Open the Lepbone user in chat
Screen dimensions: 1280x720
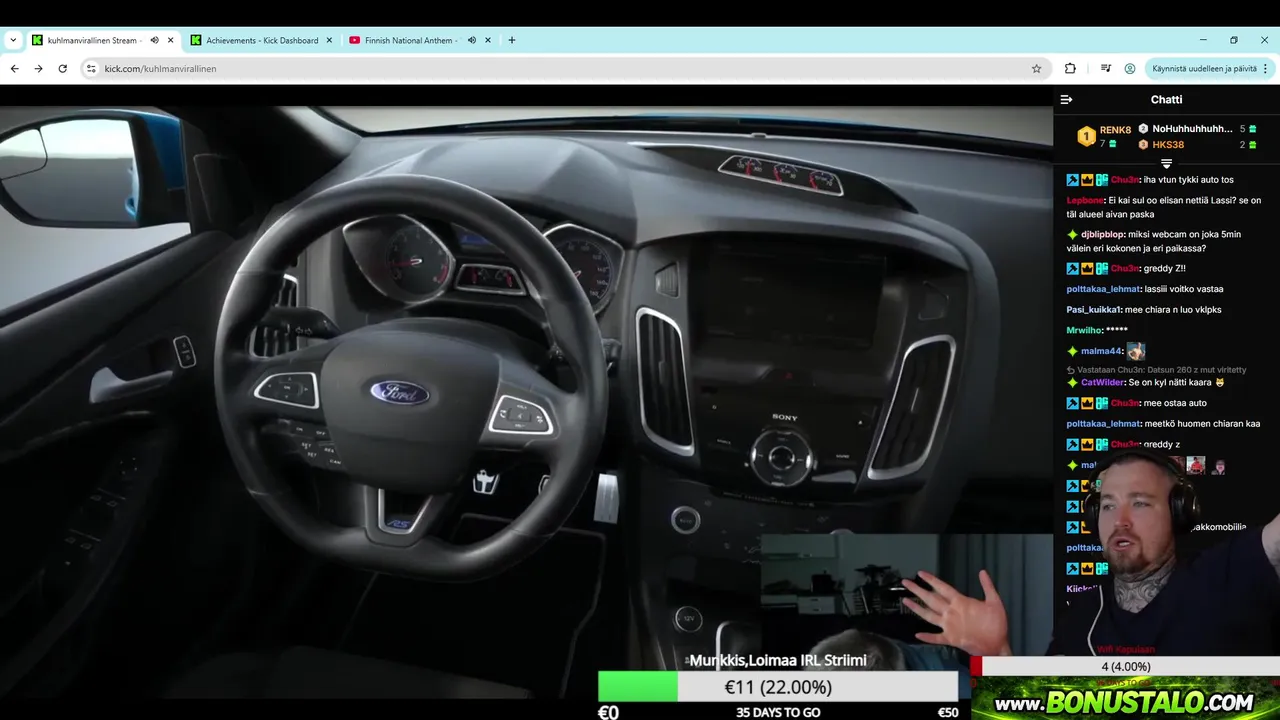point(1085,200)
